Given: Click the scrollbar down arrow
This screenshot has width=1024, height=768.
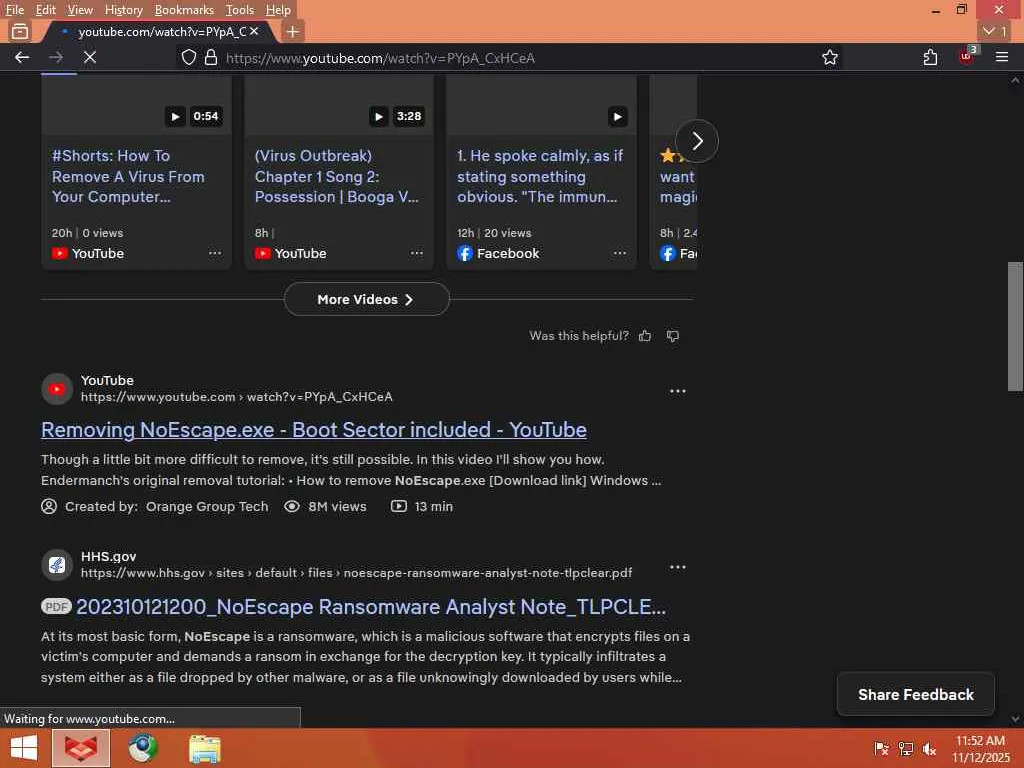Looking at the screenshot, I should (1015, 719).
